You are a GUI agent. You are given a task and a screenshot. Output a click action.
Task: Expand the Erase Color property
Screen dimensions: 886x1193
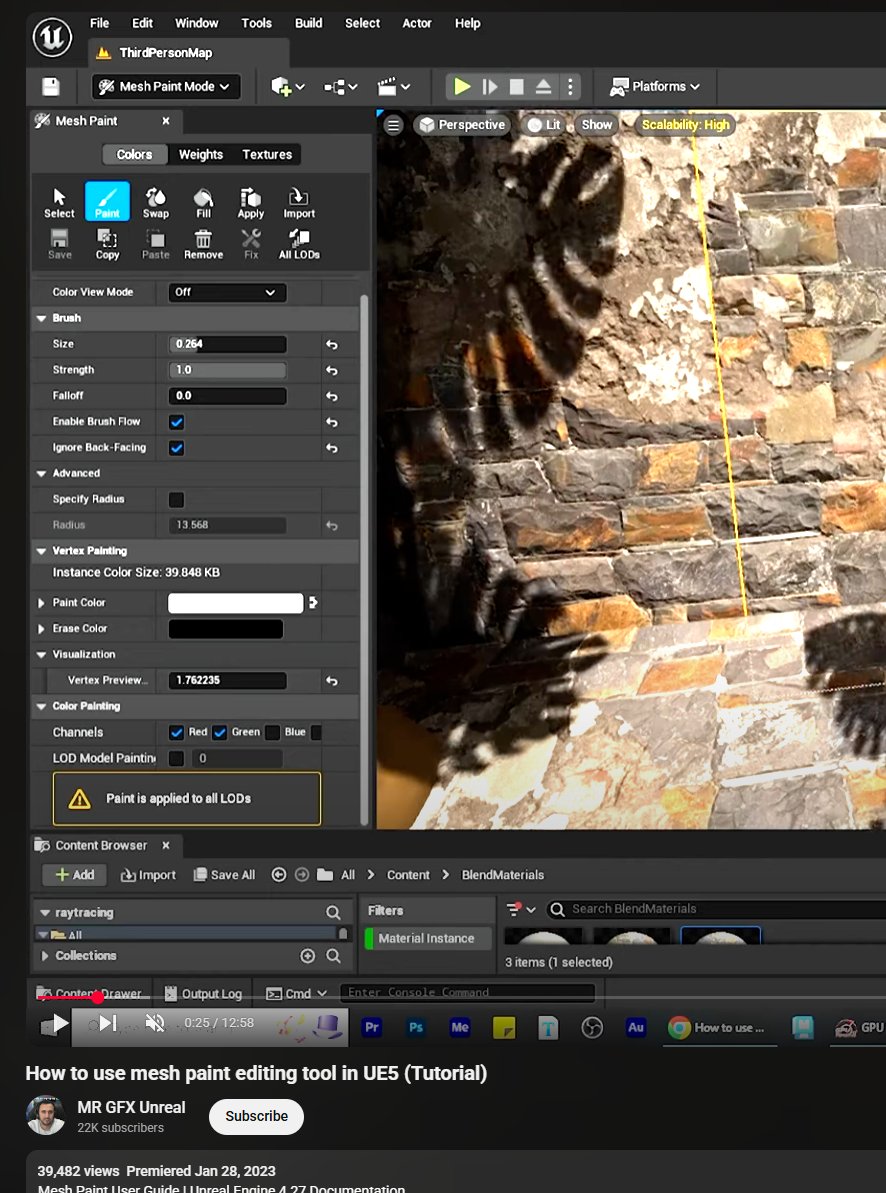pyautogui.click(x=41, y=628)
